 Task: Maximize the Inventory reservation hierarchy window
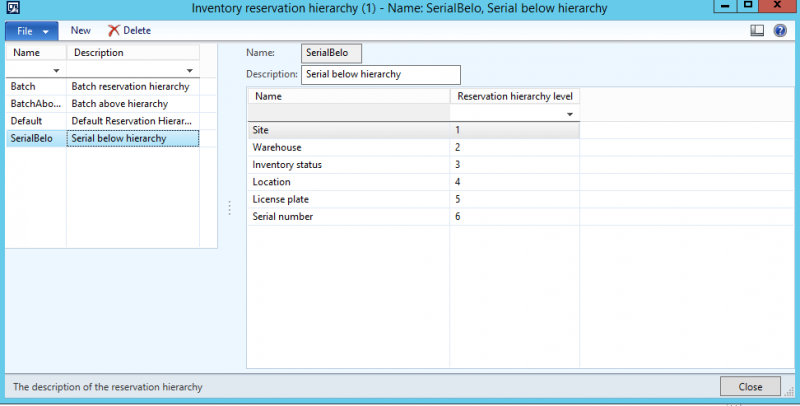[x=747, y=6]
